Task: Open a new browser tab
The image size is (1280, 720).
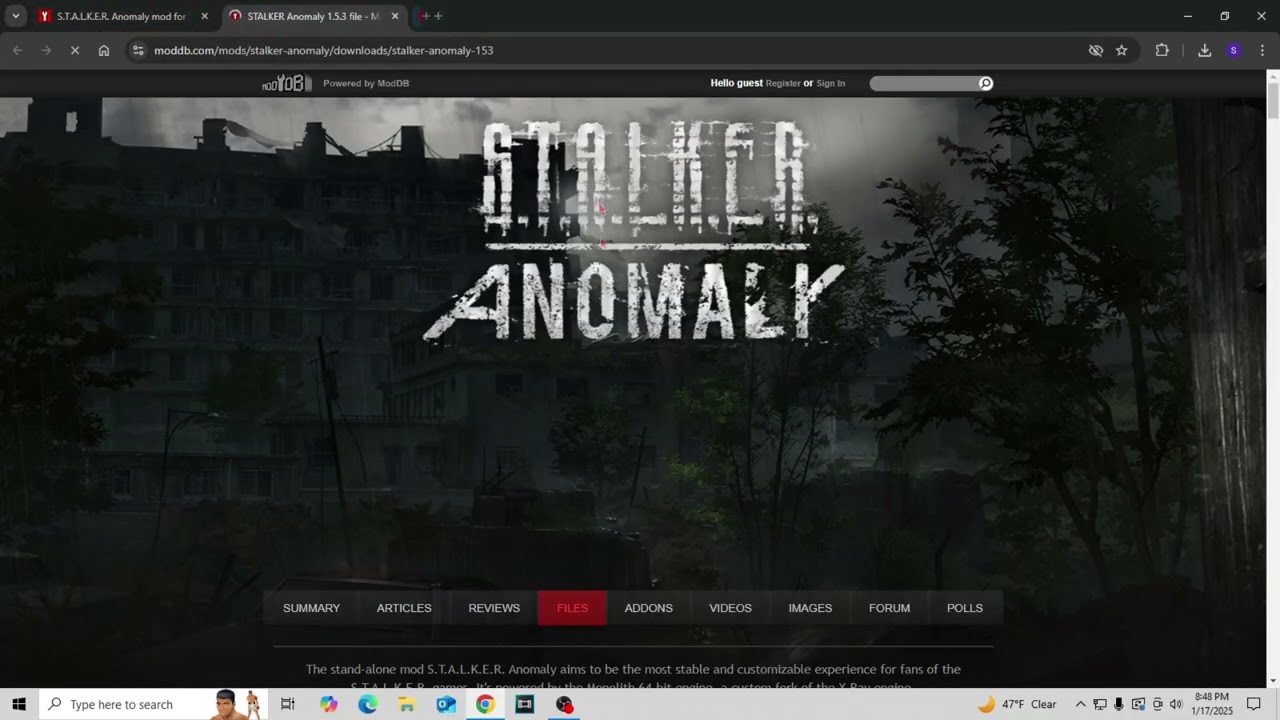Action: [x=438, y=16]
